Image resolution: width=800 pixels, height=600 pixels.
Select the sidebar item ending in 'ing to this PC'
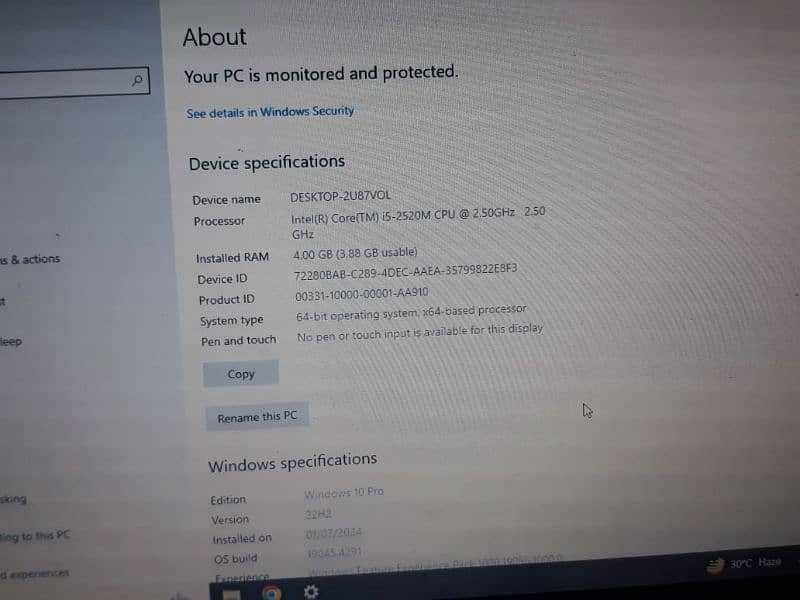(x=35, y=535)
